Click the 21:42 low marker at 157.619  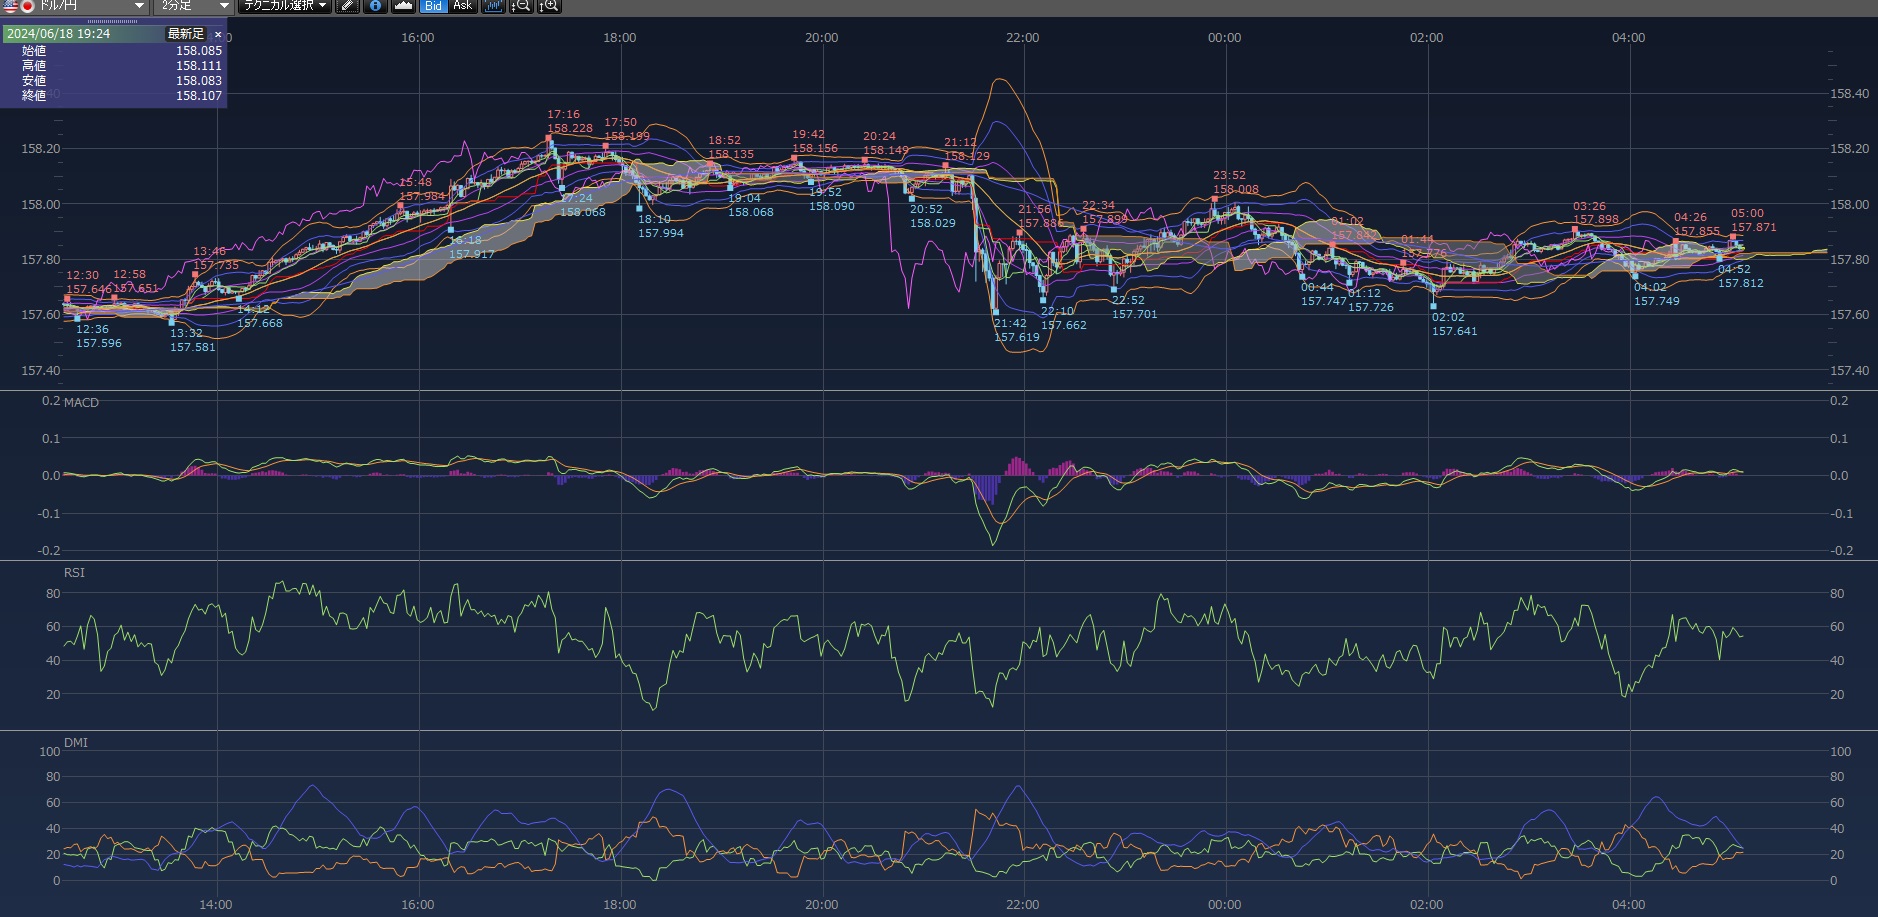pos(995,312)
